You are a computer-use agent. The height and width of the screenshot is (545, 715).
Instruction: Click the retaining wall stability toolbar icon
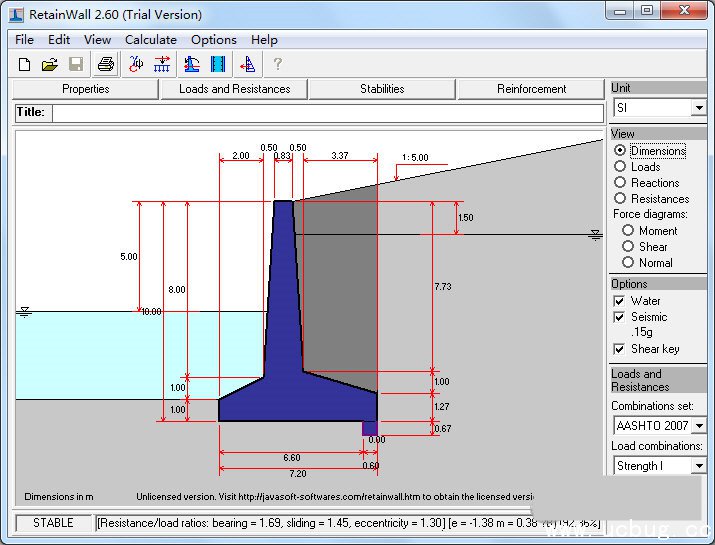tap(192, 65)
